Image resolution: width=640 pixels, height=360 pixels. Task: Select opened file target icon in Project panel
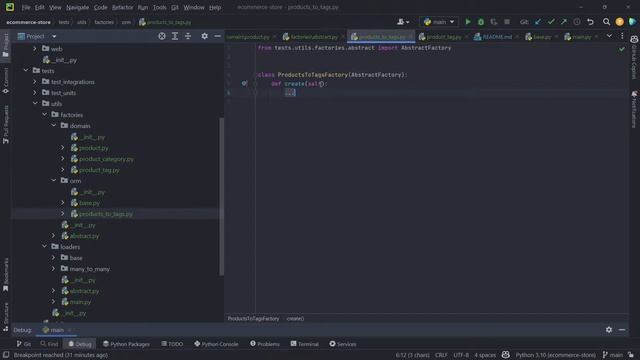click(x=162, y=36)
